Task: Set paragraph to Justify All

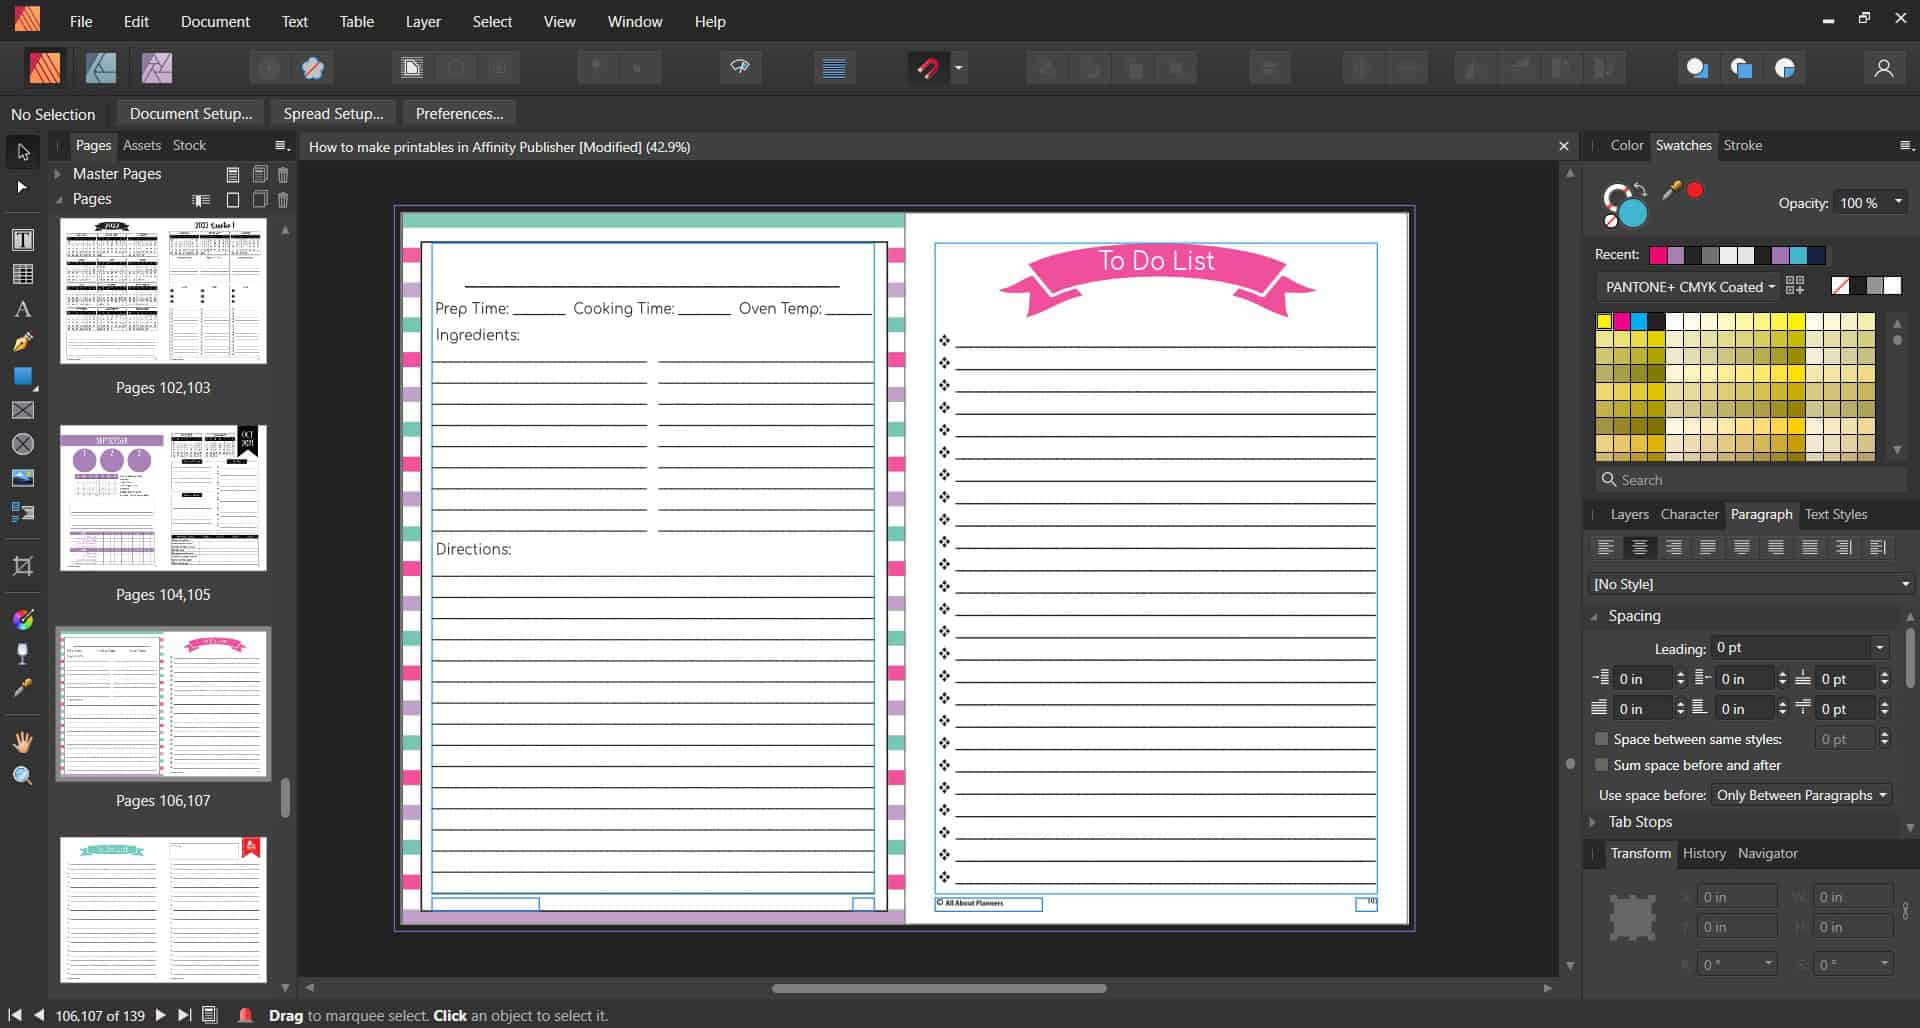Action: 1810,547
